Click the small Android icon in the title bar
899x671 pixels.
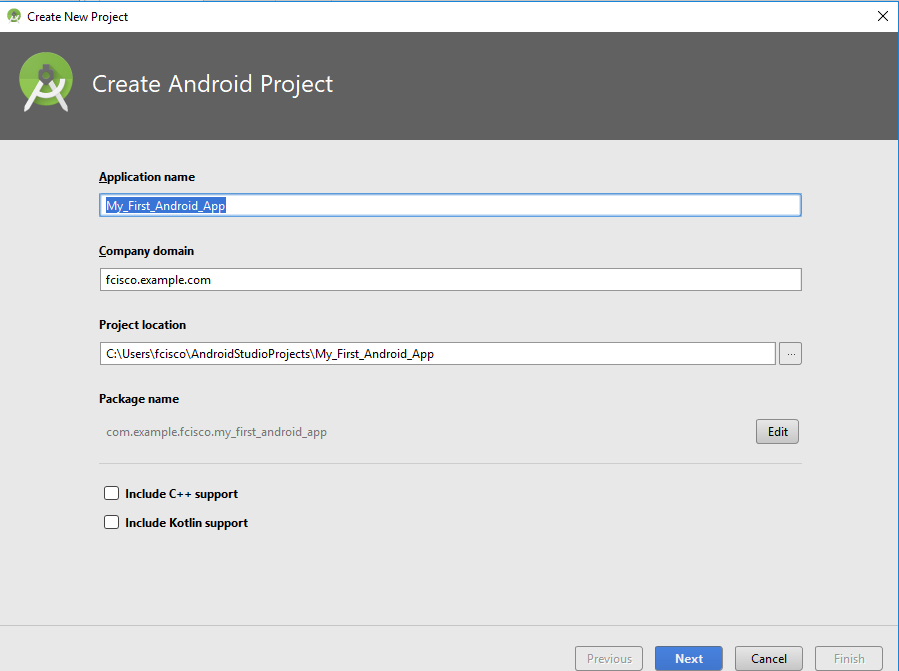pos(14,16)
